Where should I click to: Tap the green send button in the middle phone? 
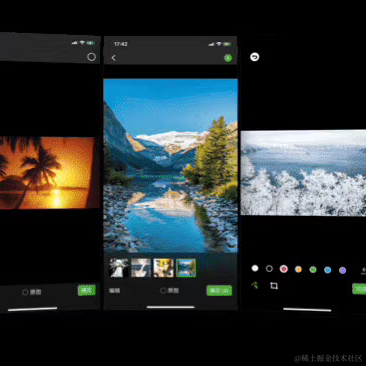[x=219, y=291]
